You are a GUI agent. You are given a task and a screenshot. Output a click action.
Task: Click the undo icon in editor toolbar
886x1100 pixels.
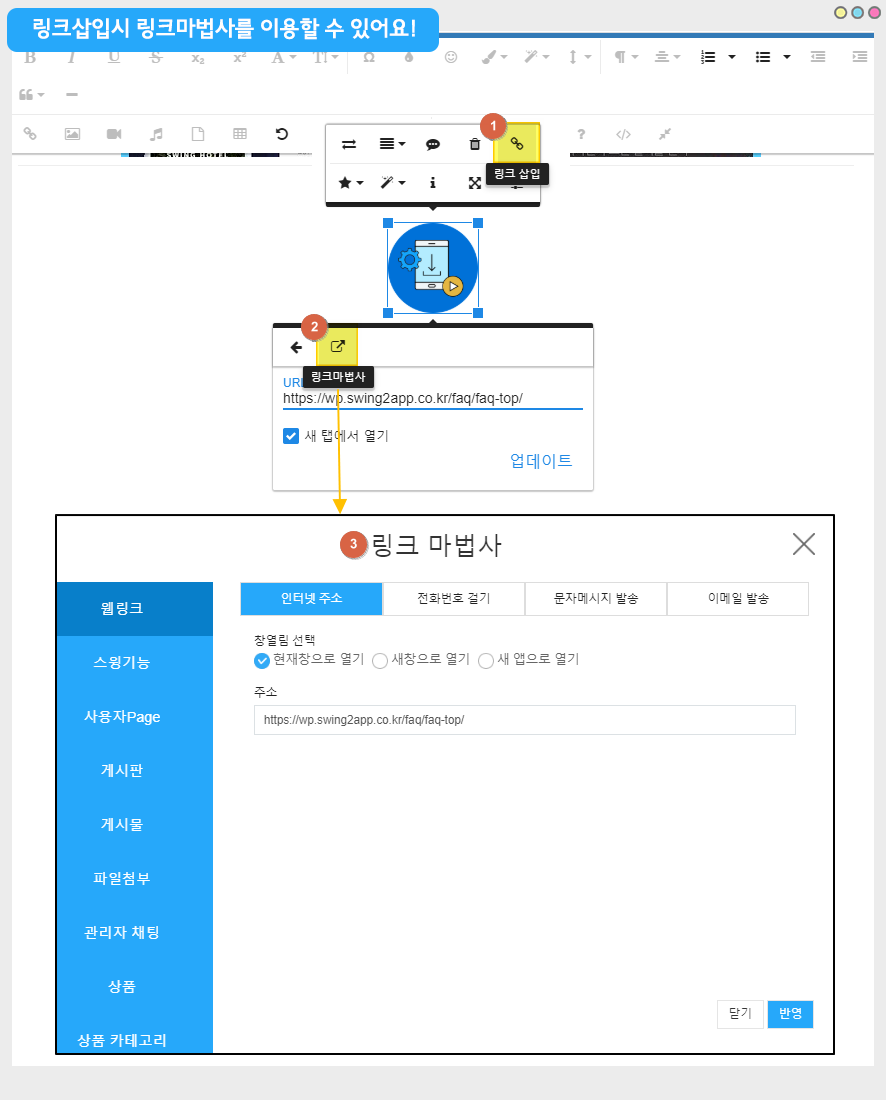[x=282, y=134]
